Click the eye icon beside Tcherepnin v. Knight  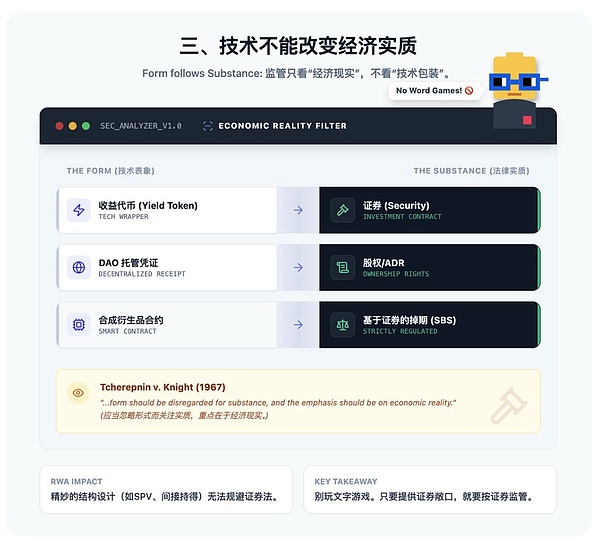(x=78, y=393)
